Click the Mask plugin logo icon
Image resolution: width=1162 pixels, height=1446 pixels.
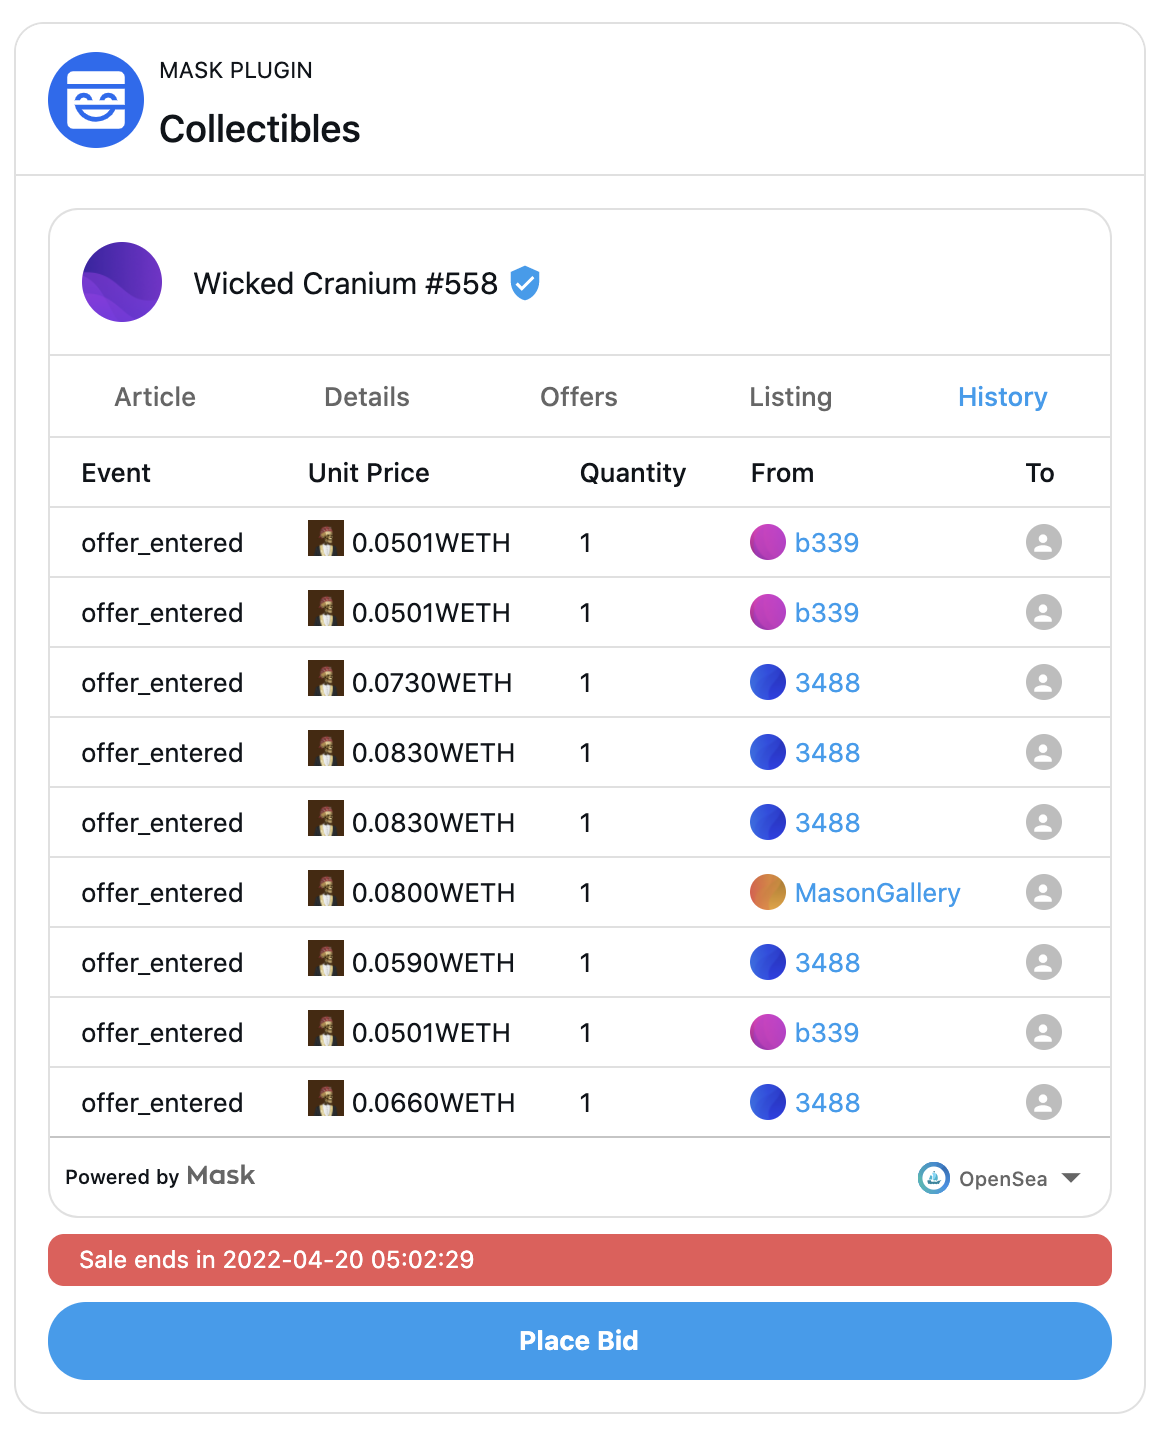pyautogui.click(x=96, y=99)
